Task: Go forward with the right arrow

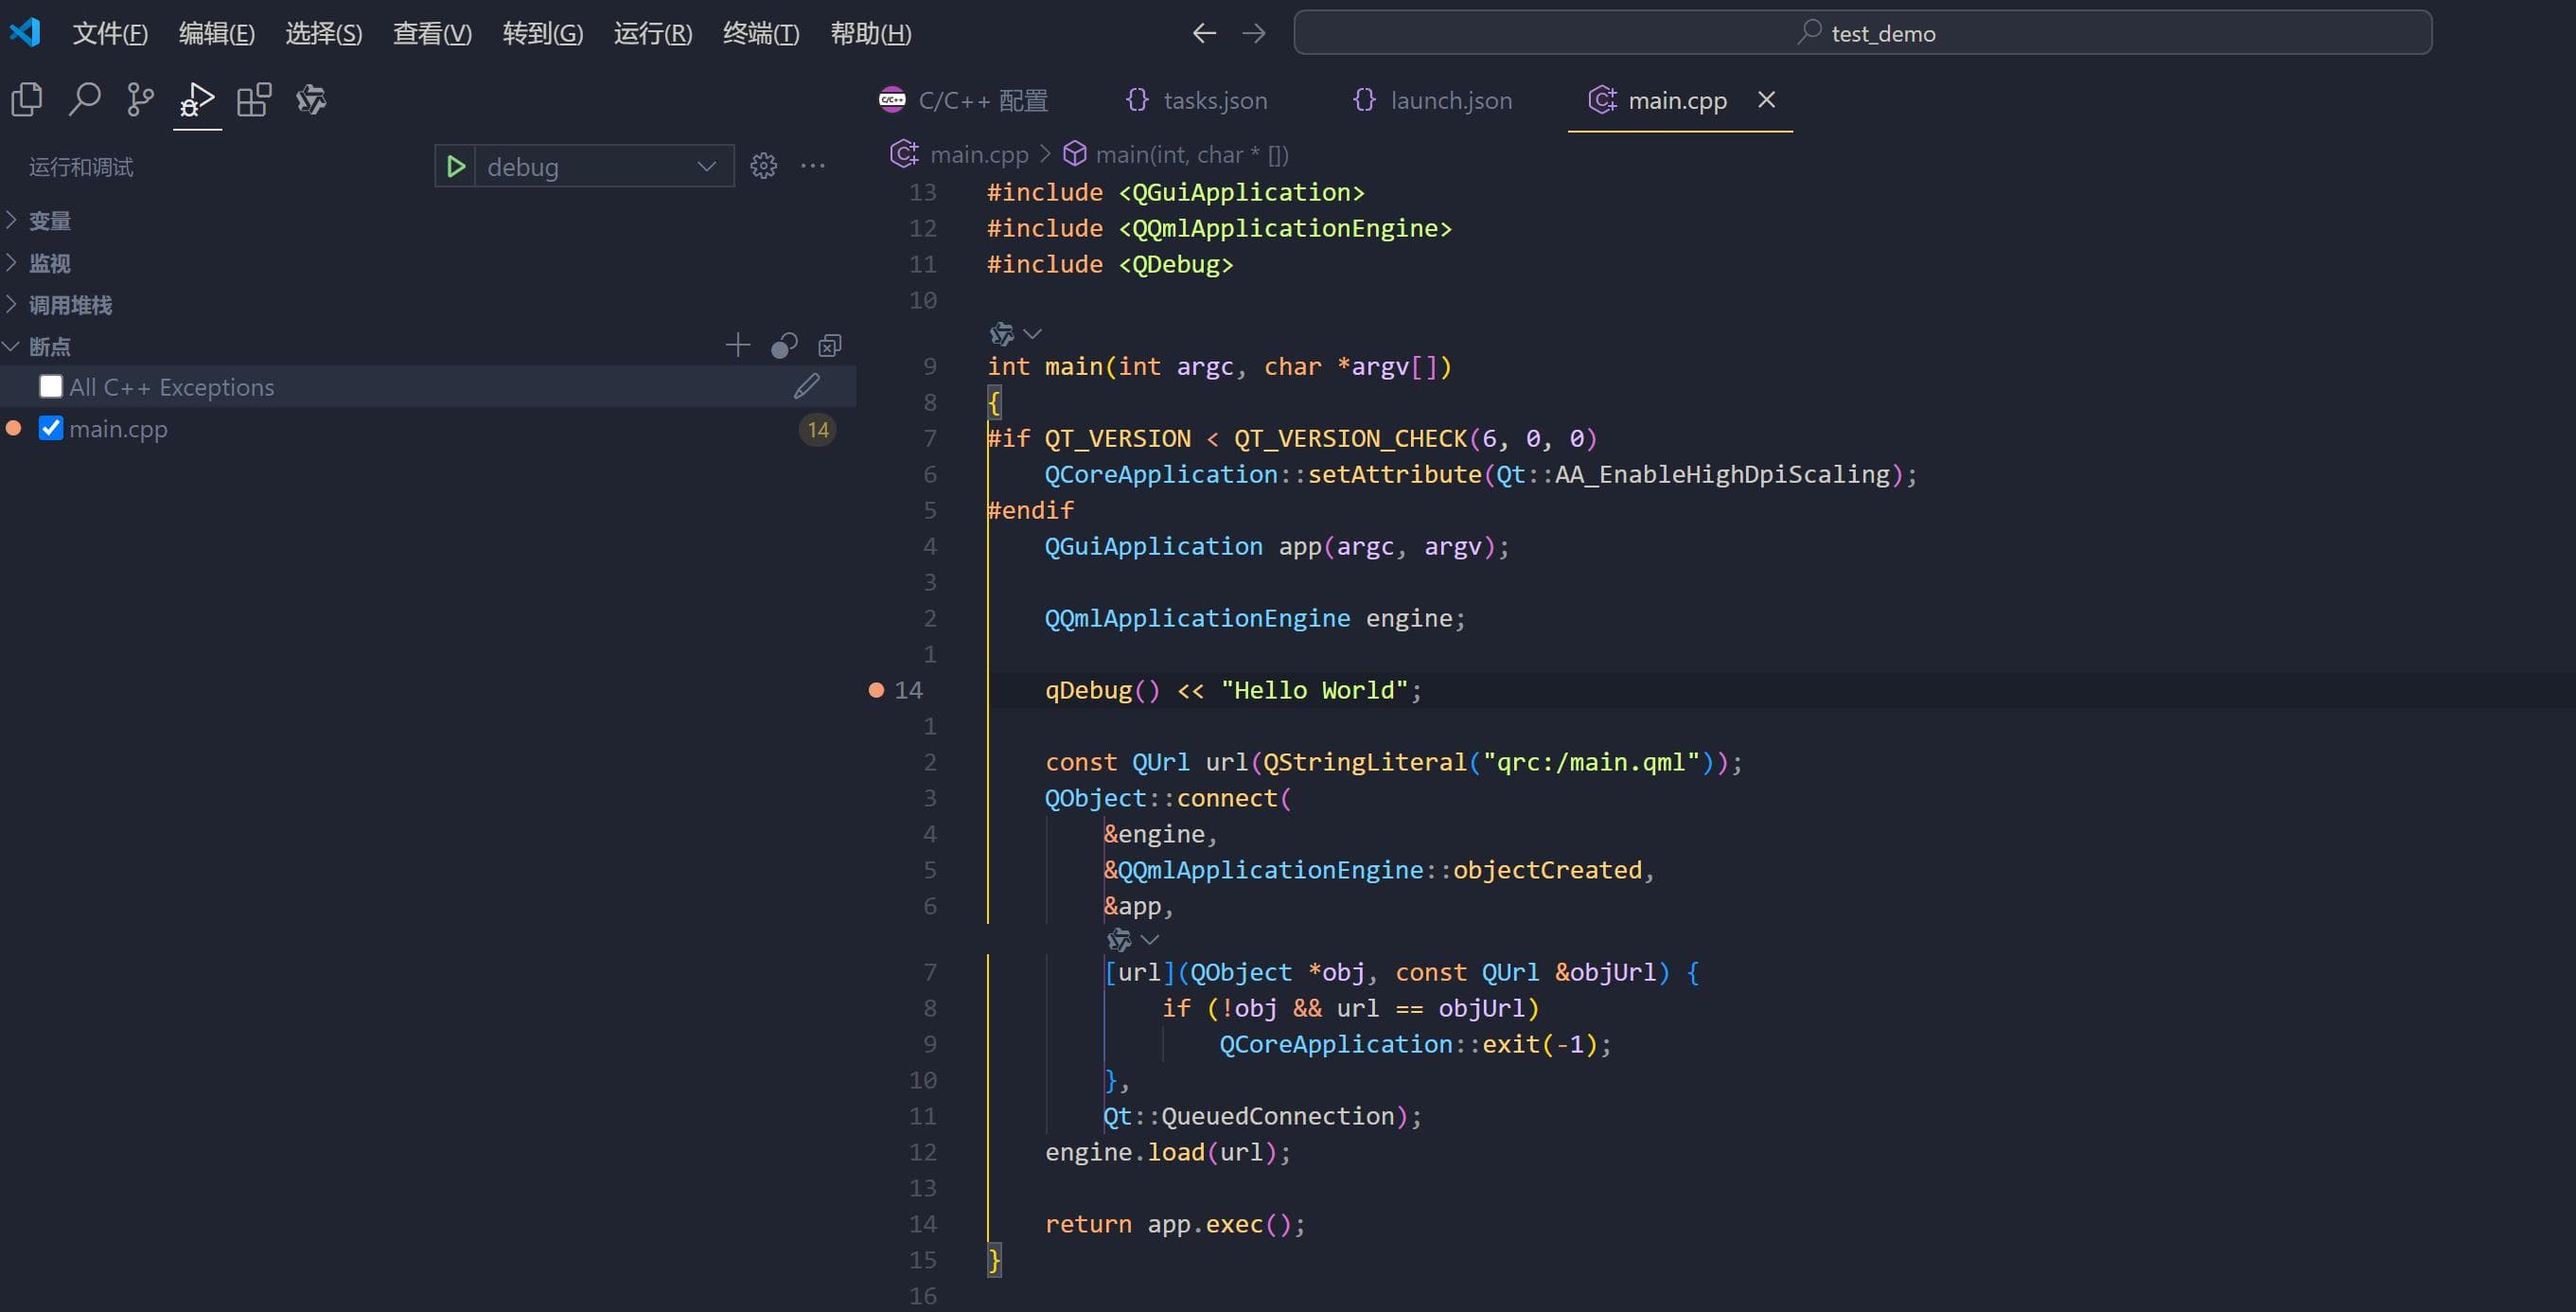Action: click(x=1253, y=33)
